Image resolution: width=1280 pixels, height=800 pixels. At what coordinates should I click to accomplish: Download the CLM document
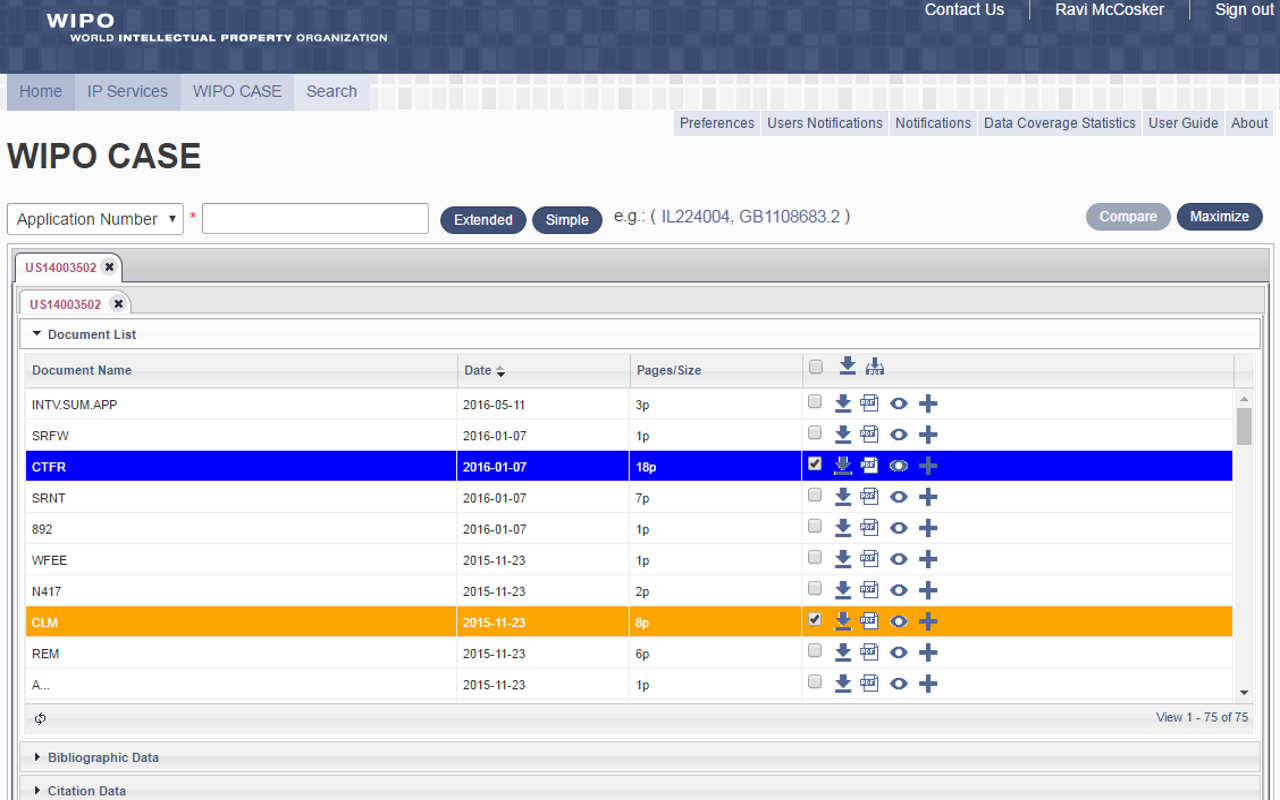point(843,621)
